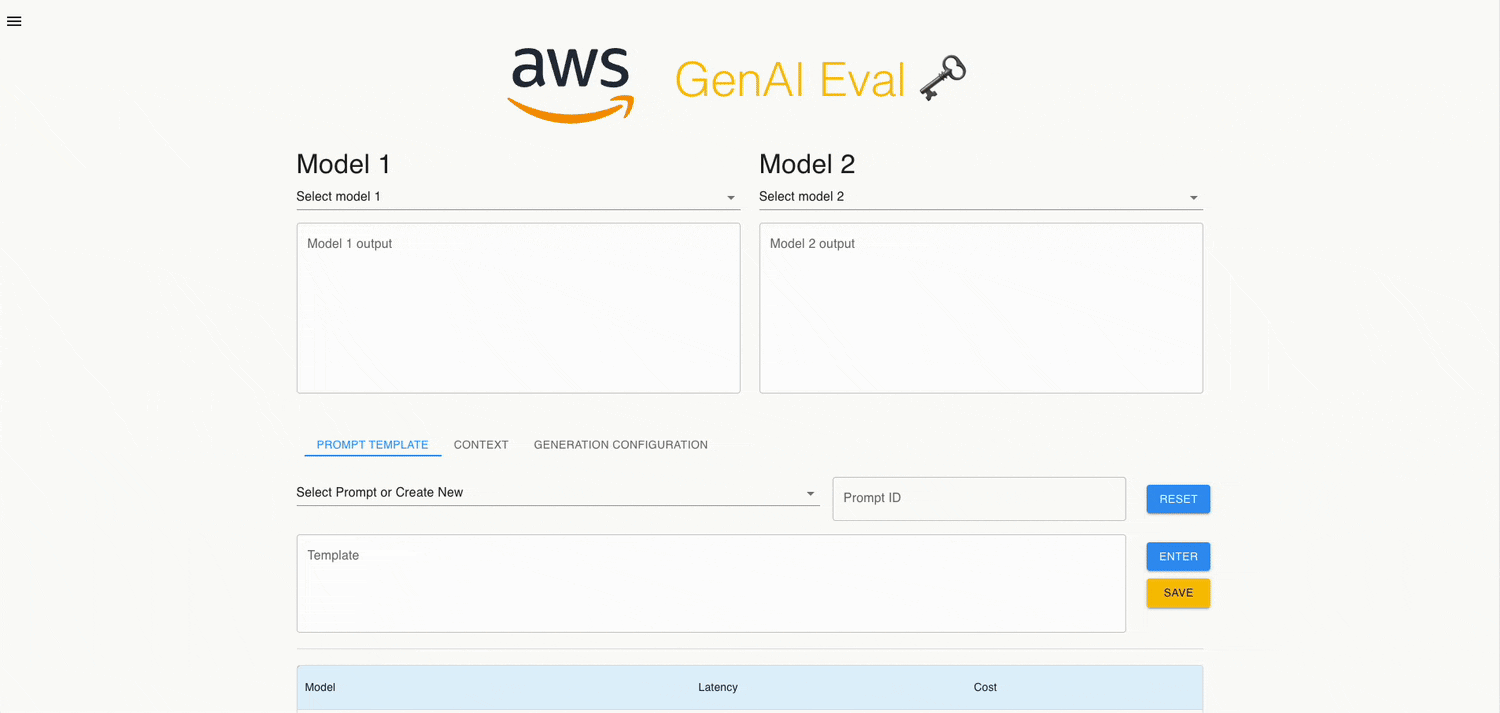
Task: Click the yellow Save button
Action: 1178,593
